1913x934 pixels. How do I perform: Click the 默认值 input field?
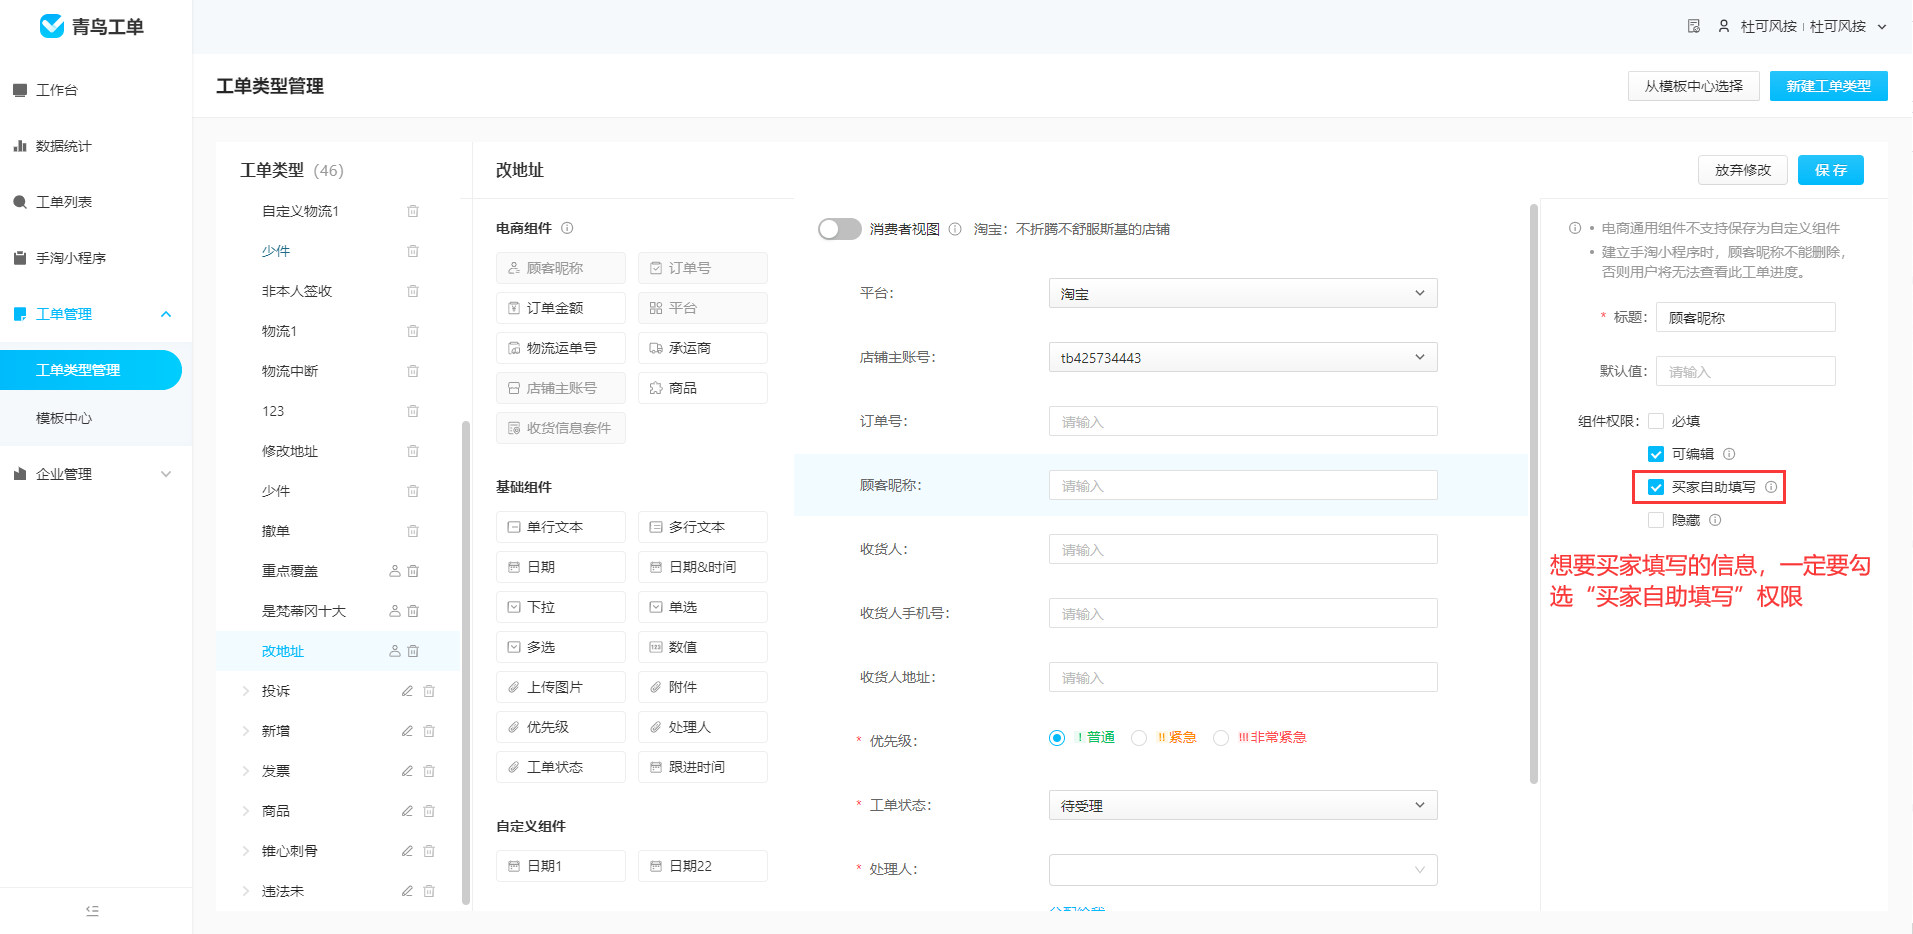pyautogui.click(x=1746, y=371)
